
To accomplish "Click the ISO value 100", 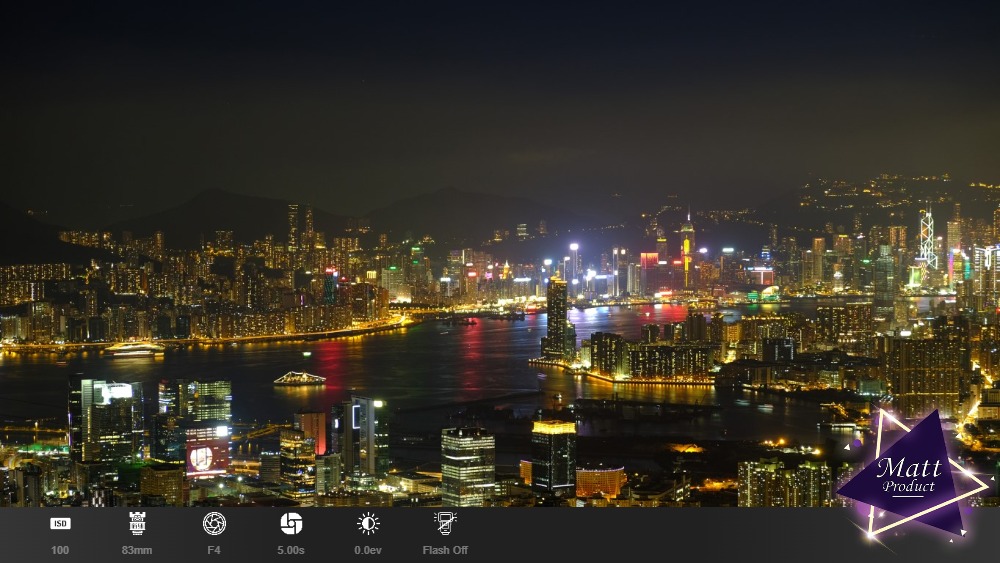I will point(60,550).
